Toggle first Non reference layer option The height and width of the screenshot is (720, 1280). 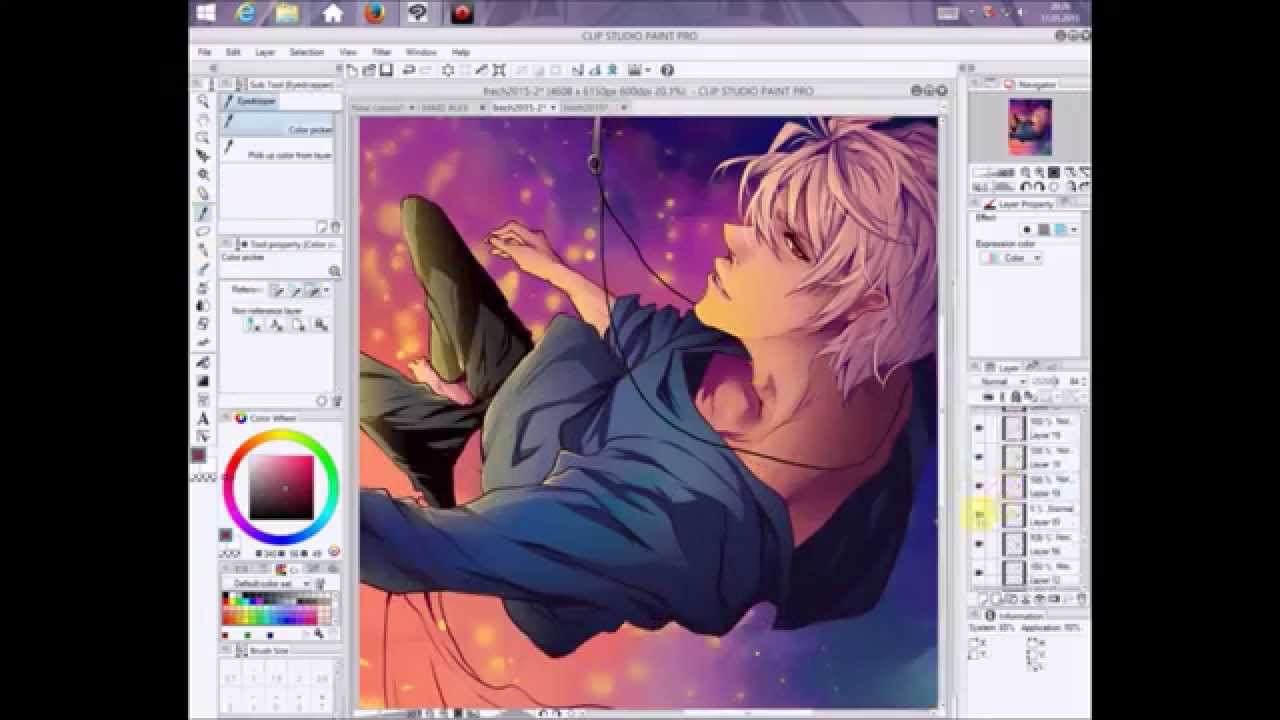tap(254, 325)
